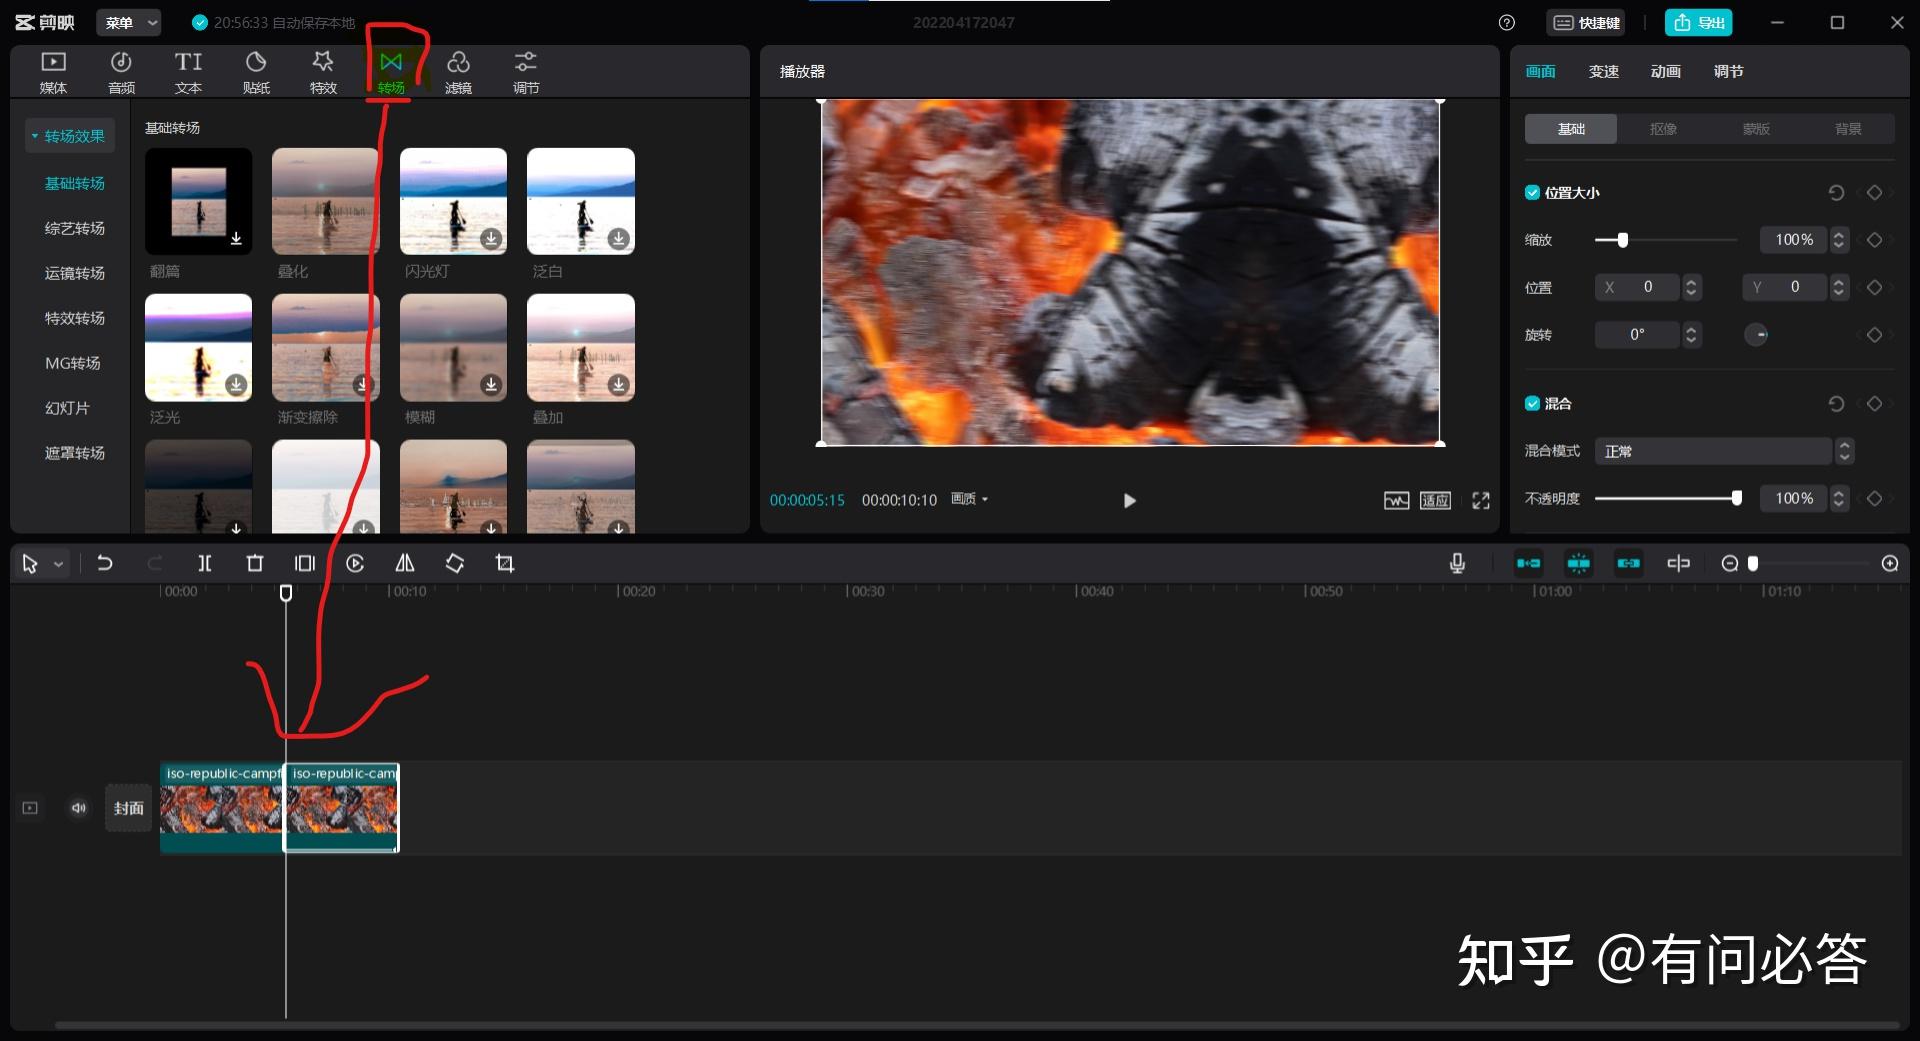Open the 快捷键 shortcuts button
This screenshot has height=1041, width=1920.
click(1586, 22)
